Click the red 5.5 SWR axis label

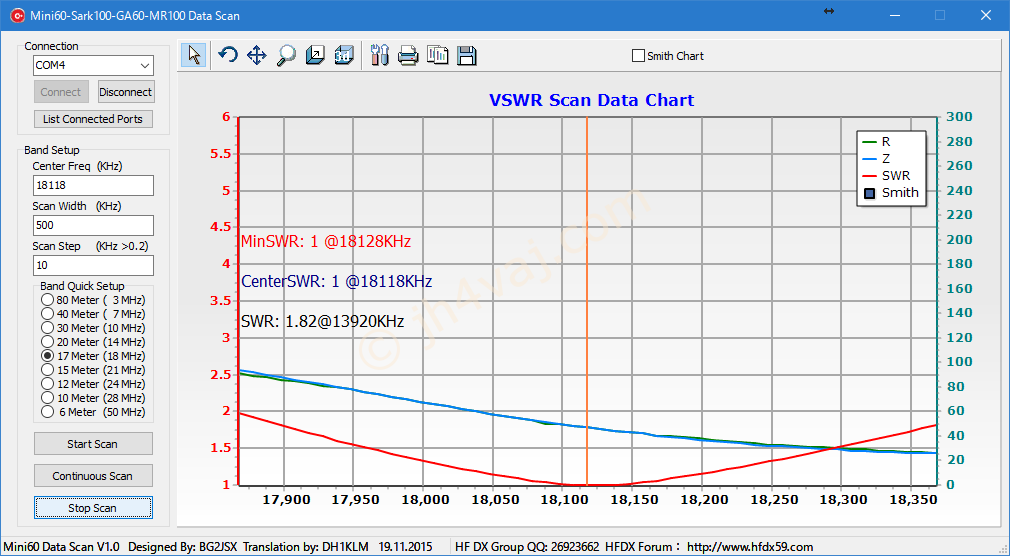(x=220, y=154)
